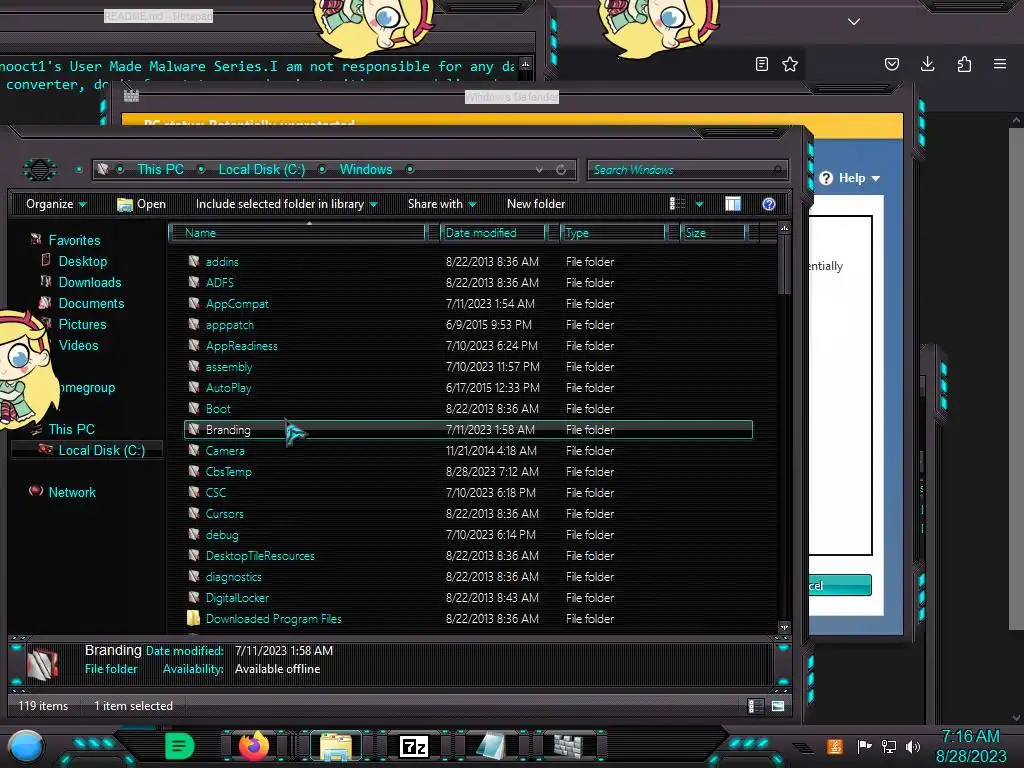The width and height of the screenshot is (1024, 768).
Task: Select the CSC folder name
Action: [216, 492]
